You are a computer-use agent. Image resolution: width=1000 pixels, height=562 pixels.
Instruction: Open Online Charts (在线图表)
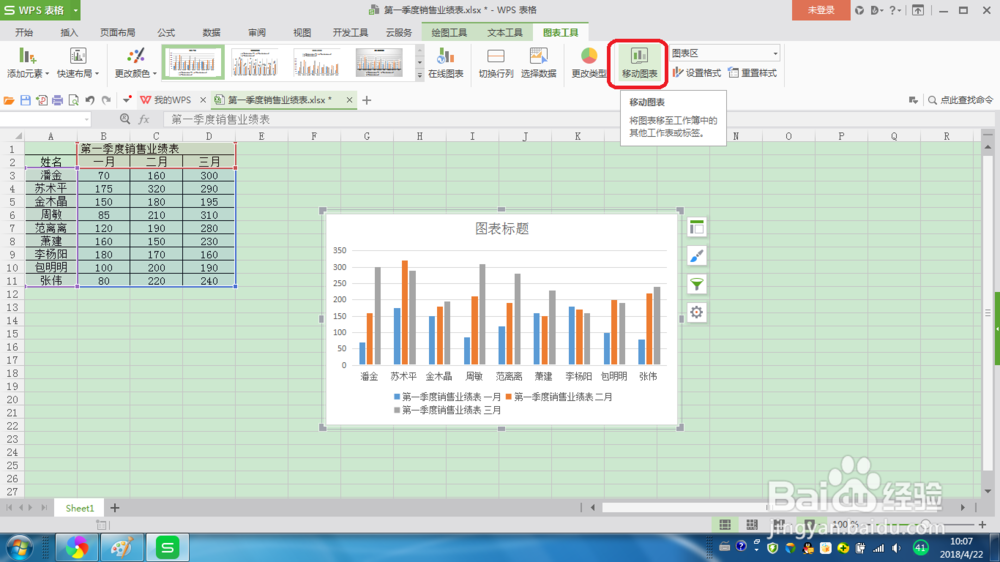pyautogui.click(x=446, y=63)
